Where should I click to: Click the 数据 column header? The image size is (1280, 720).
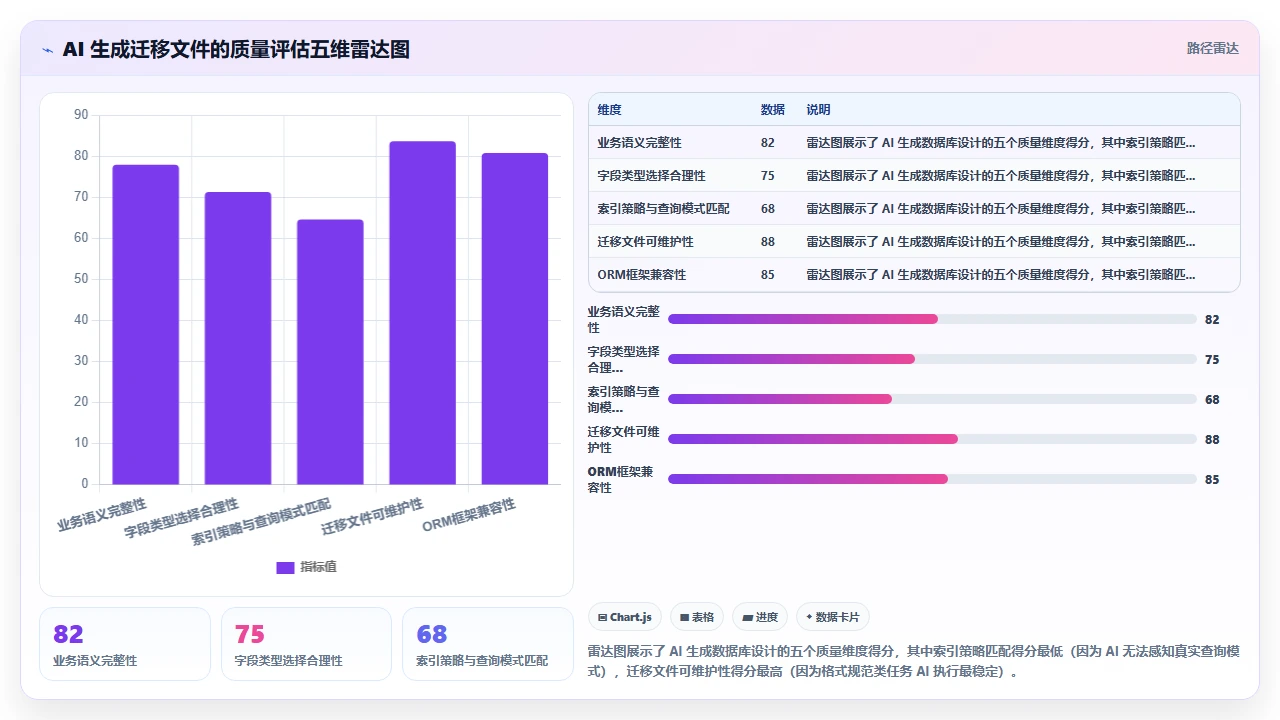773,110
